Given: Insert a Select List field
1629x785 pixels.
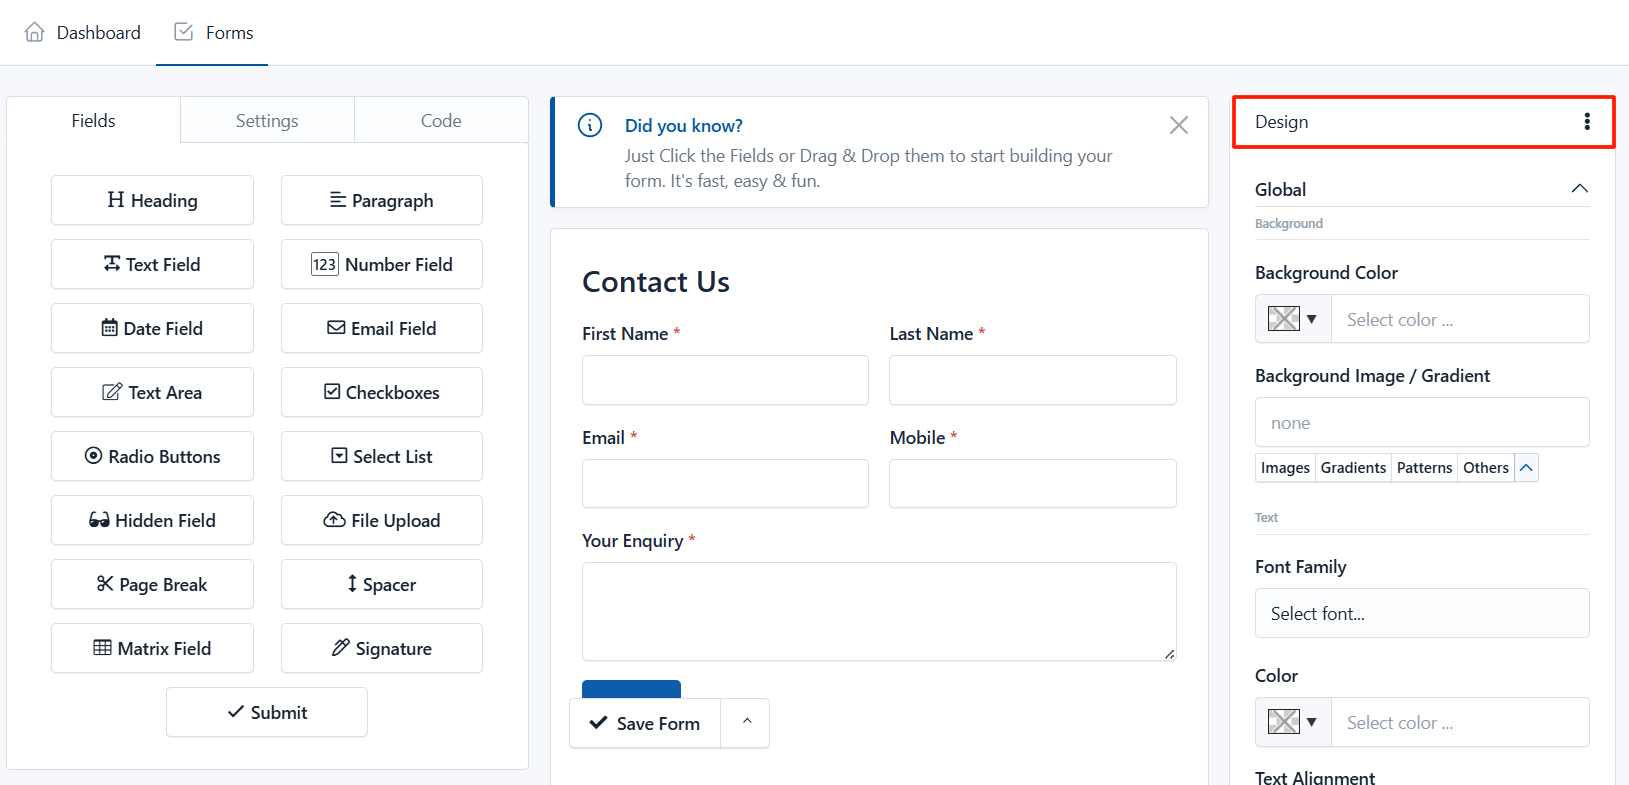Looking at the screenshot, I should [382, 456].
